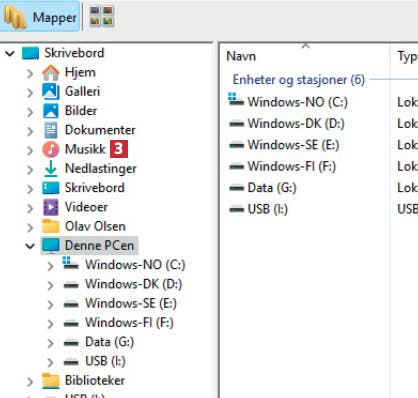Expand the Dokumenter tree node
The height and width of the screenshot is (398, 418).
30,131
